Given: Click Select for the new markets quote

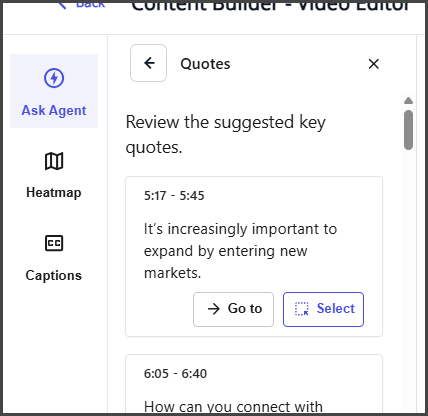Looking at the screenshot, I should [323, 309].
